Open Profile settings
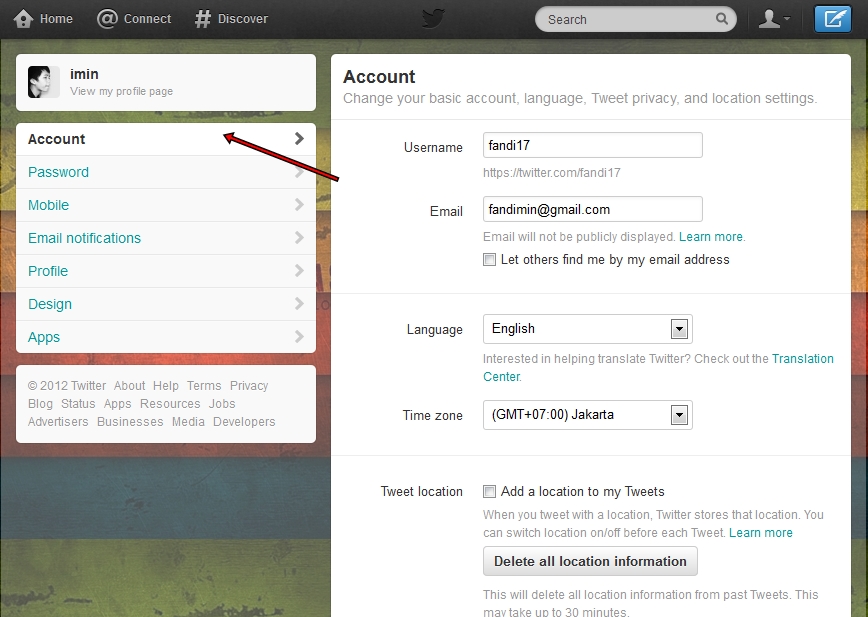Viewport: 868px width, 617px height. 166,271
